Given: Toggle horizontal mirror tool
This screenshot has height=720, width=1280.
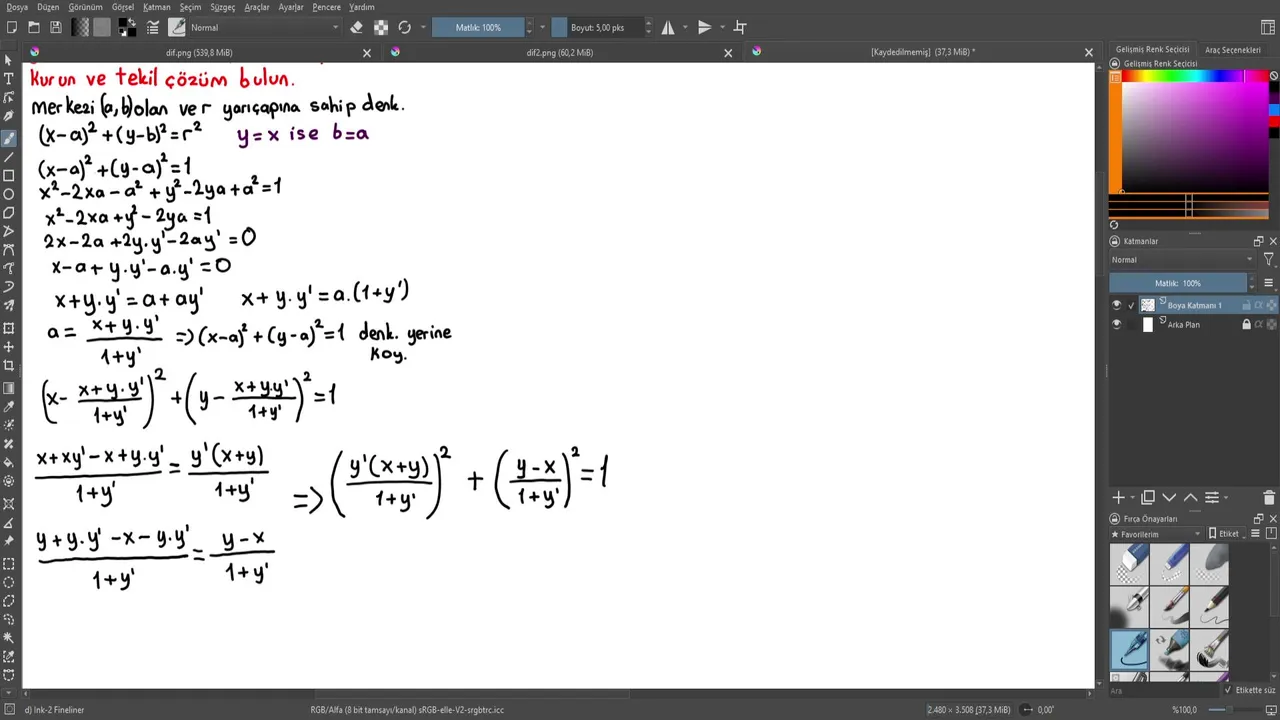Looking at the screenshot, I should coord(668,27).
